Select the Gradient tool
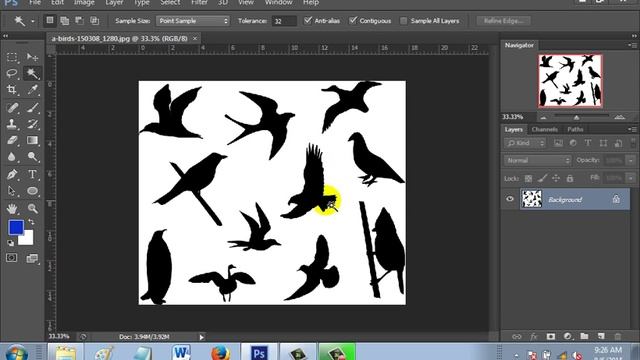The image size is (640, 360). [x=32, y=140]
